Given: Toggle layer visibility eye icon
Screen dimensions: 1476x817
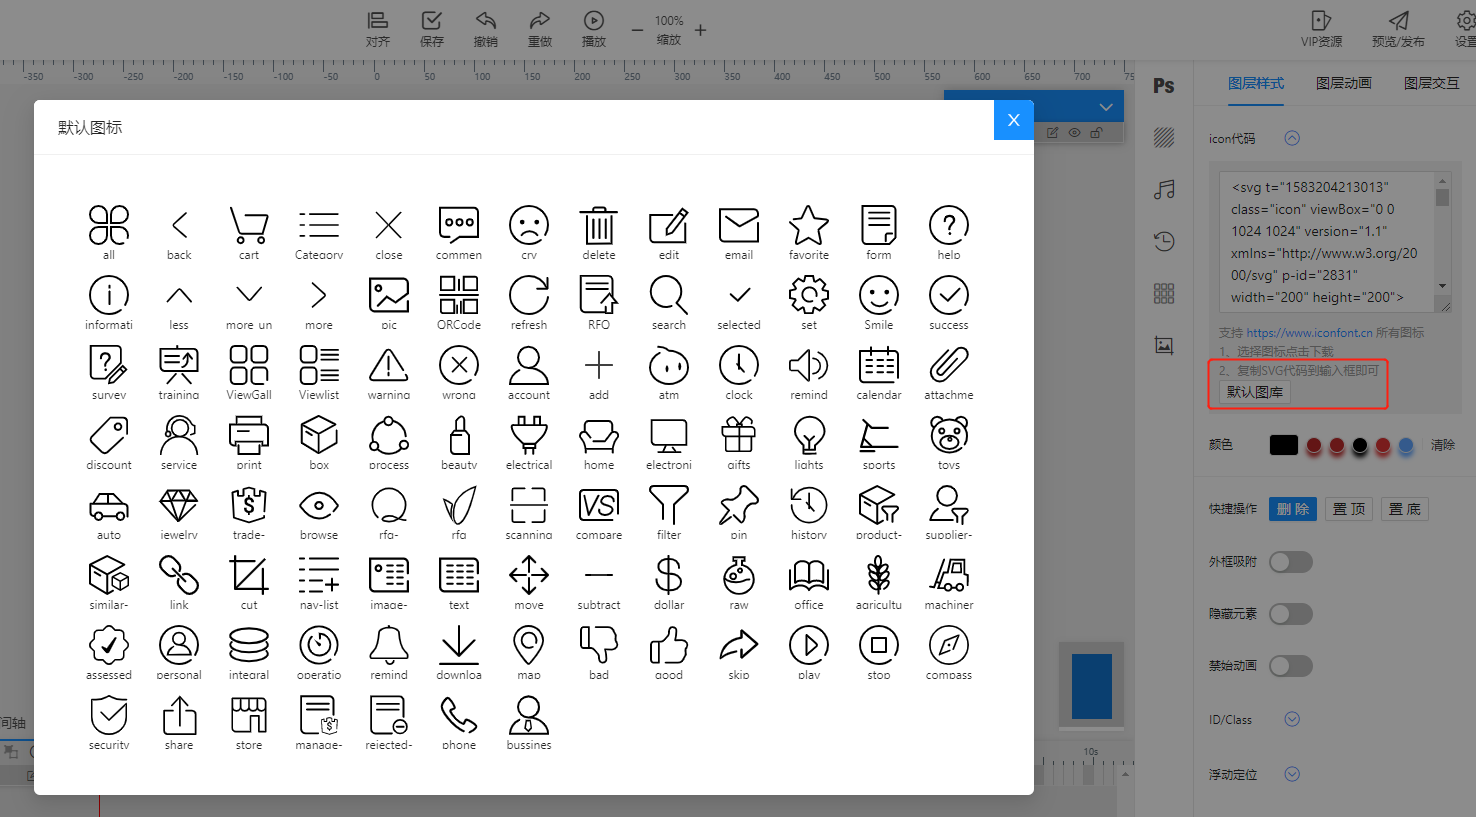Looking at the screenshot, I should click(1075, 132).
